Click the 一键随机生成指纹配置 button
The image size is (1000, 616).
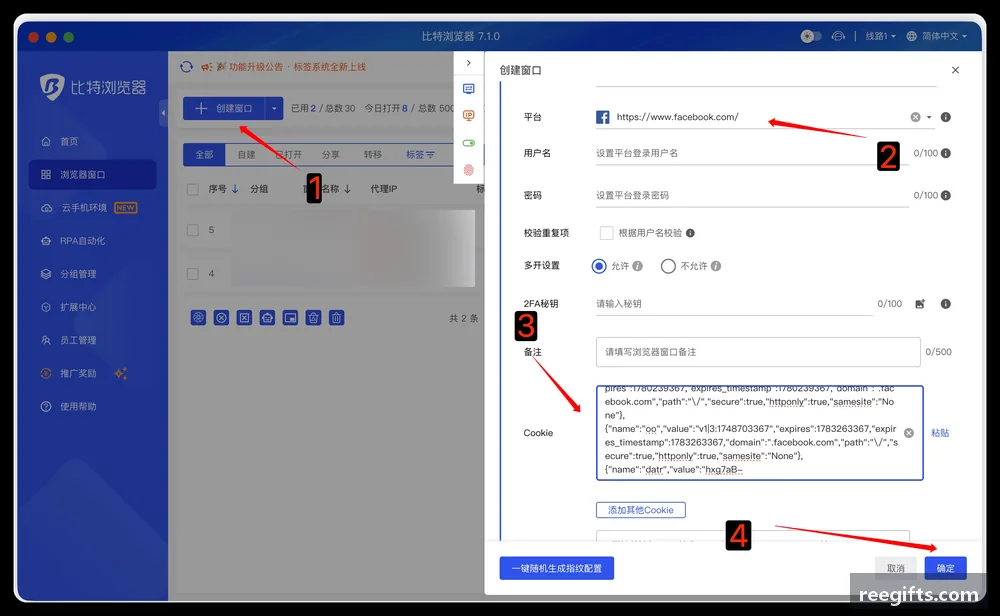coord(557,568)
